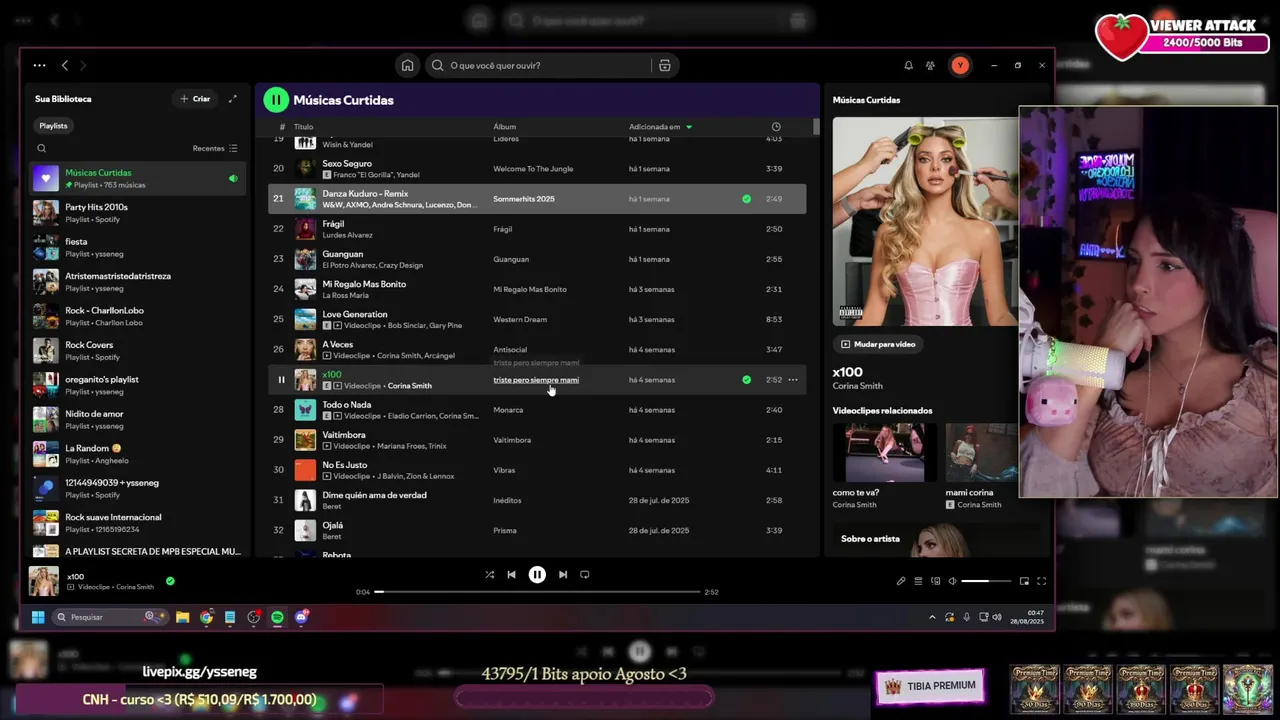
Task: Select the Playlists filter chip
Action: point(53,126)
